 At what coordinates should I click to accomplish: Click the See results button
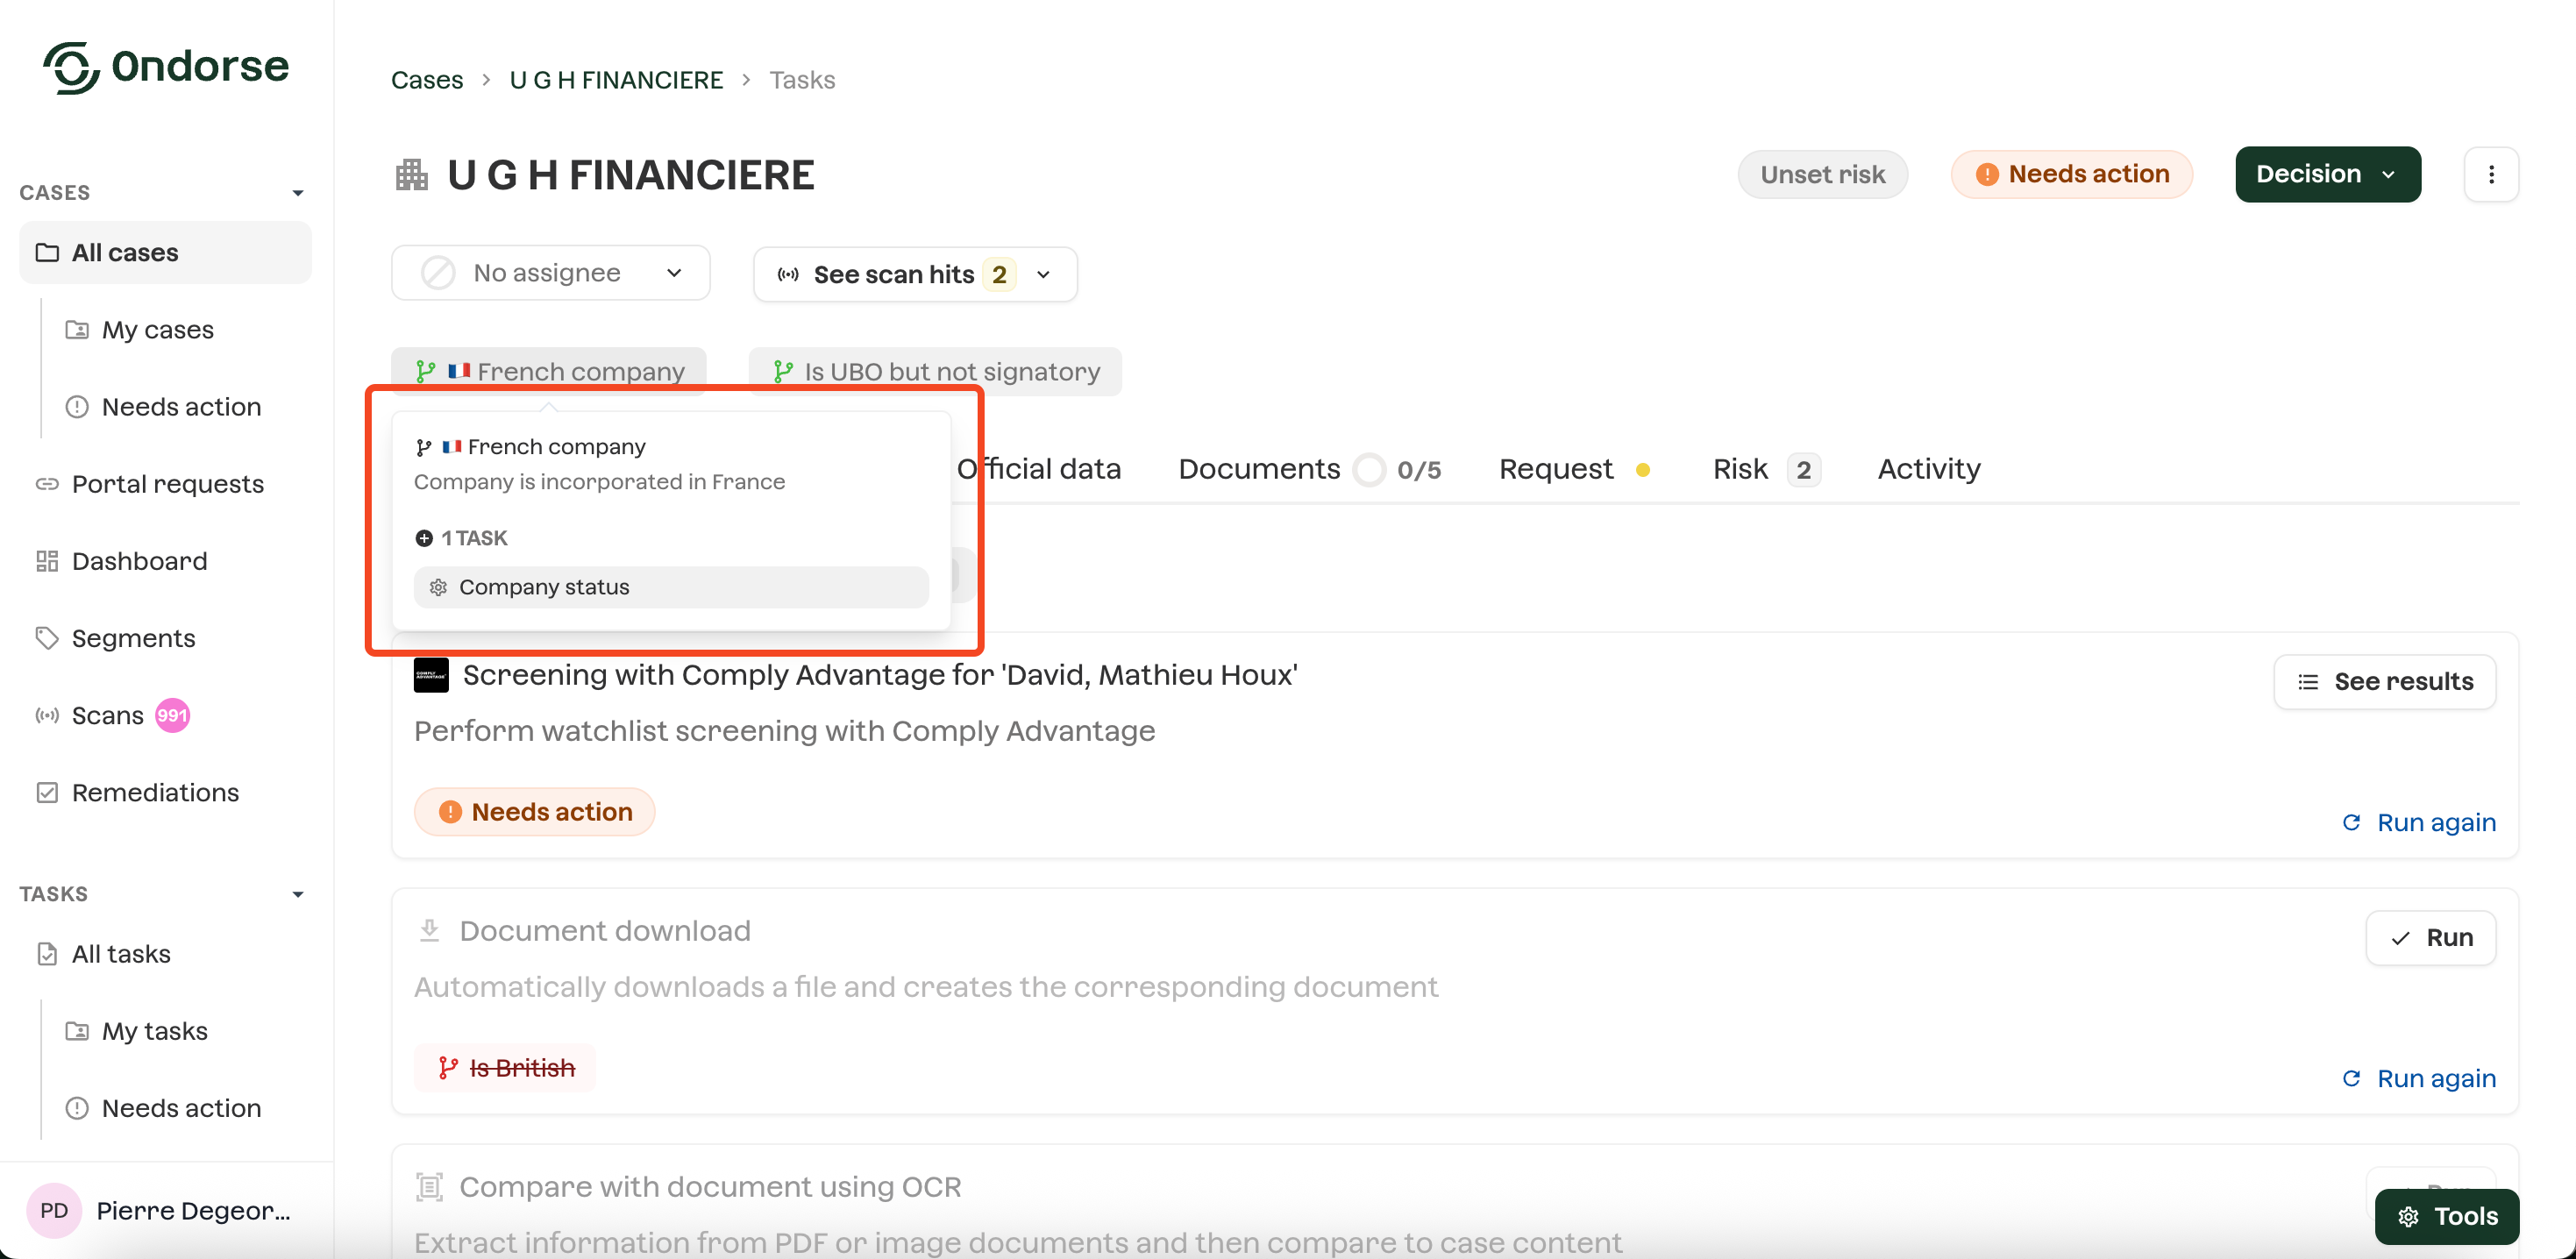click(2384, 682)
